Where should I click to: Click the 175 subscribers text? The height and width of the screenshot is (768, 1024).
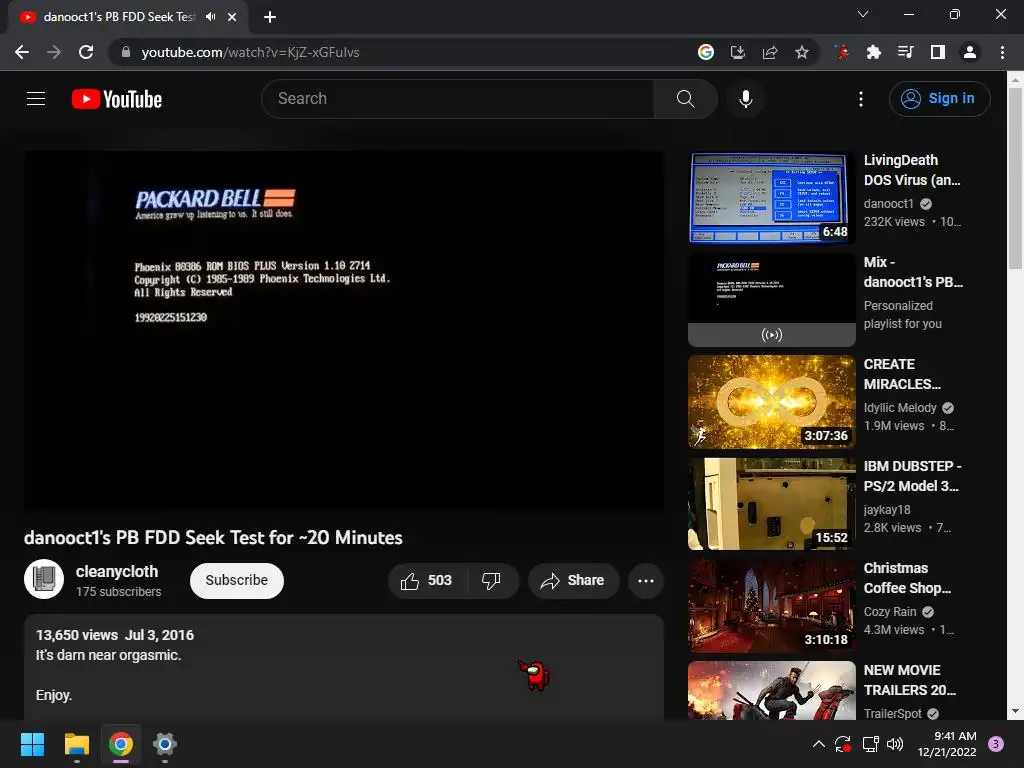(x=118, y=592)
